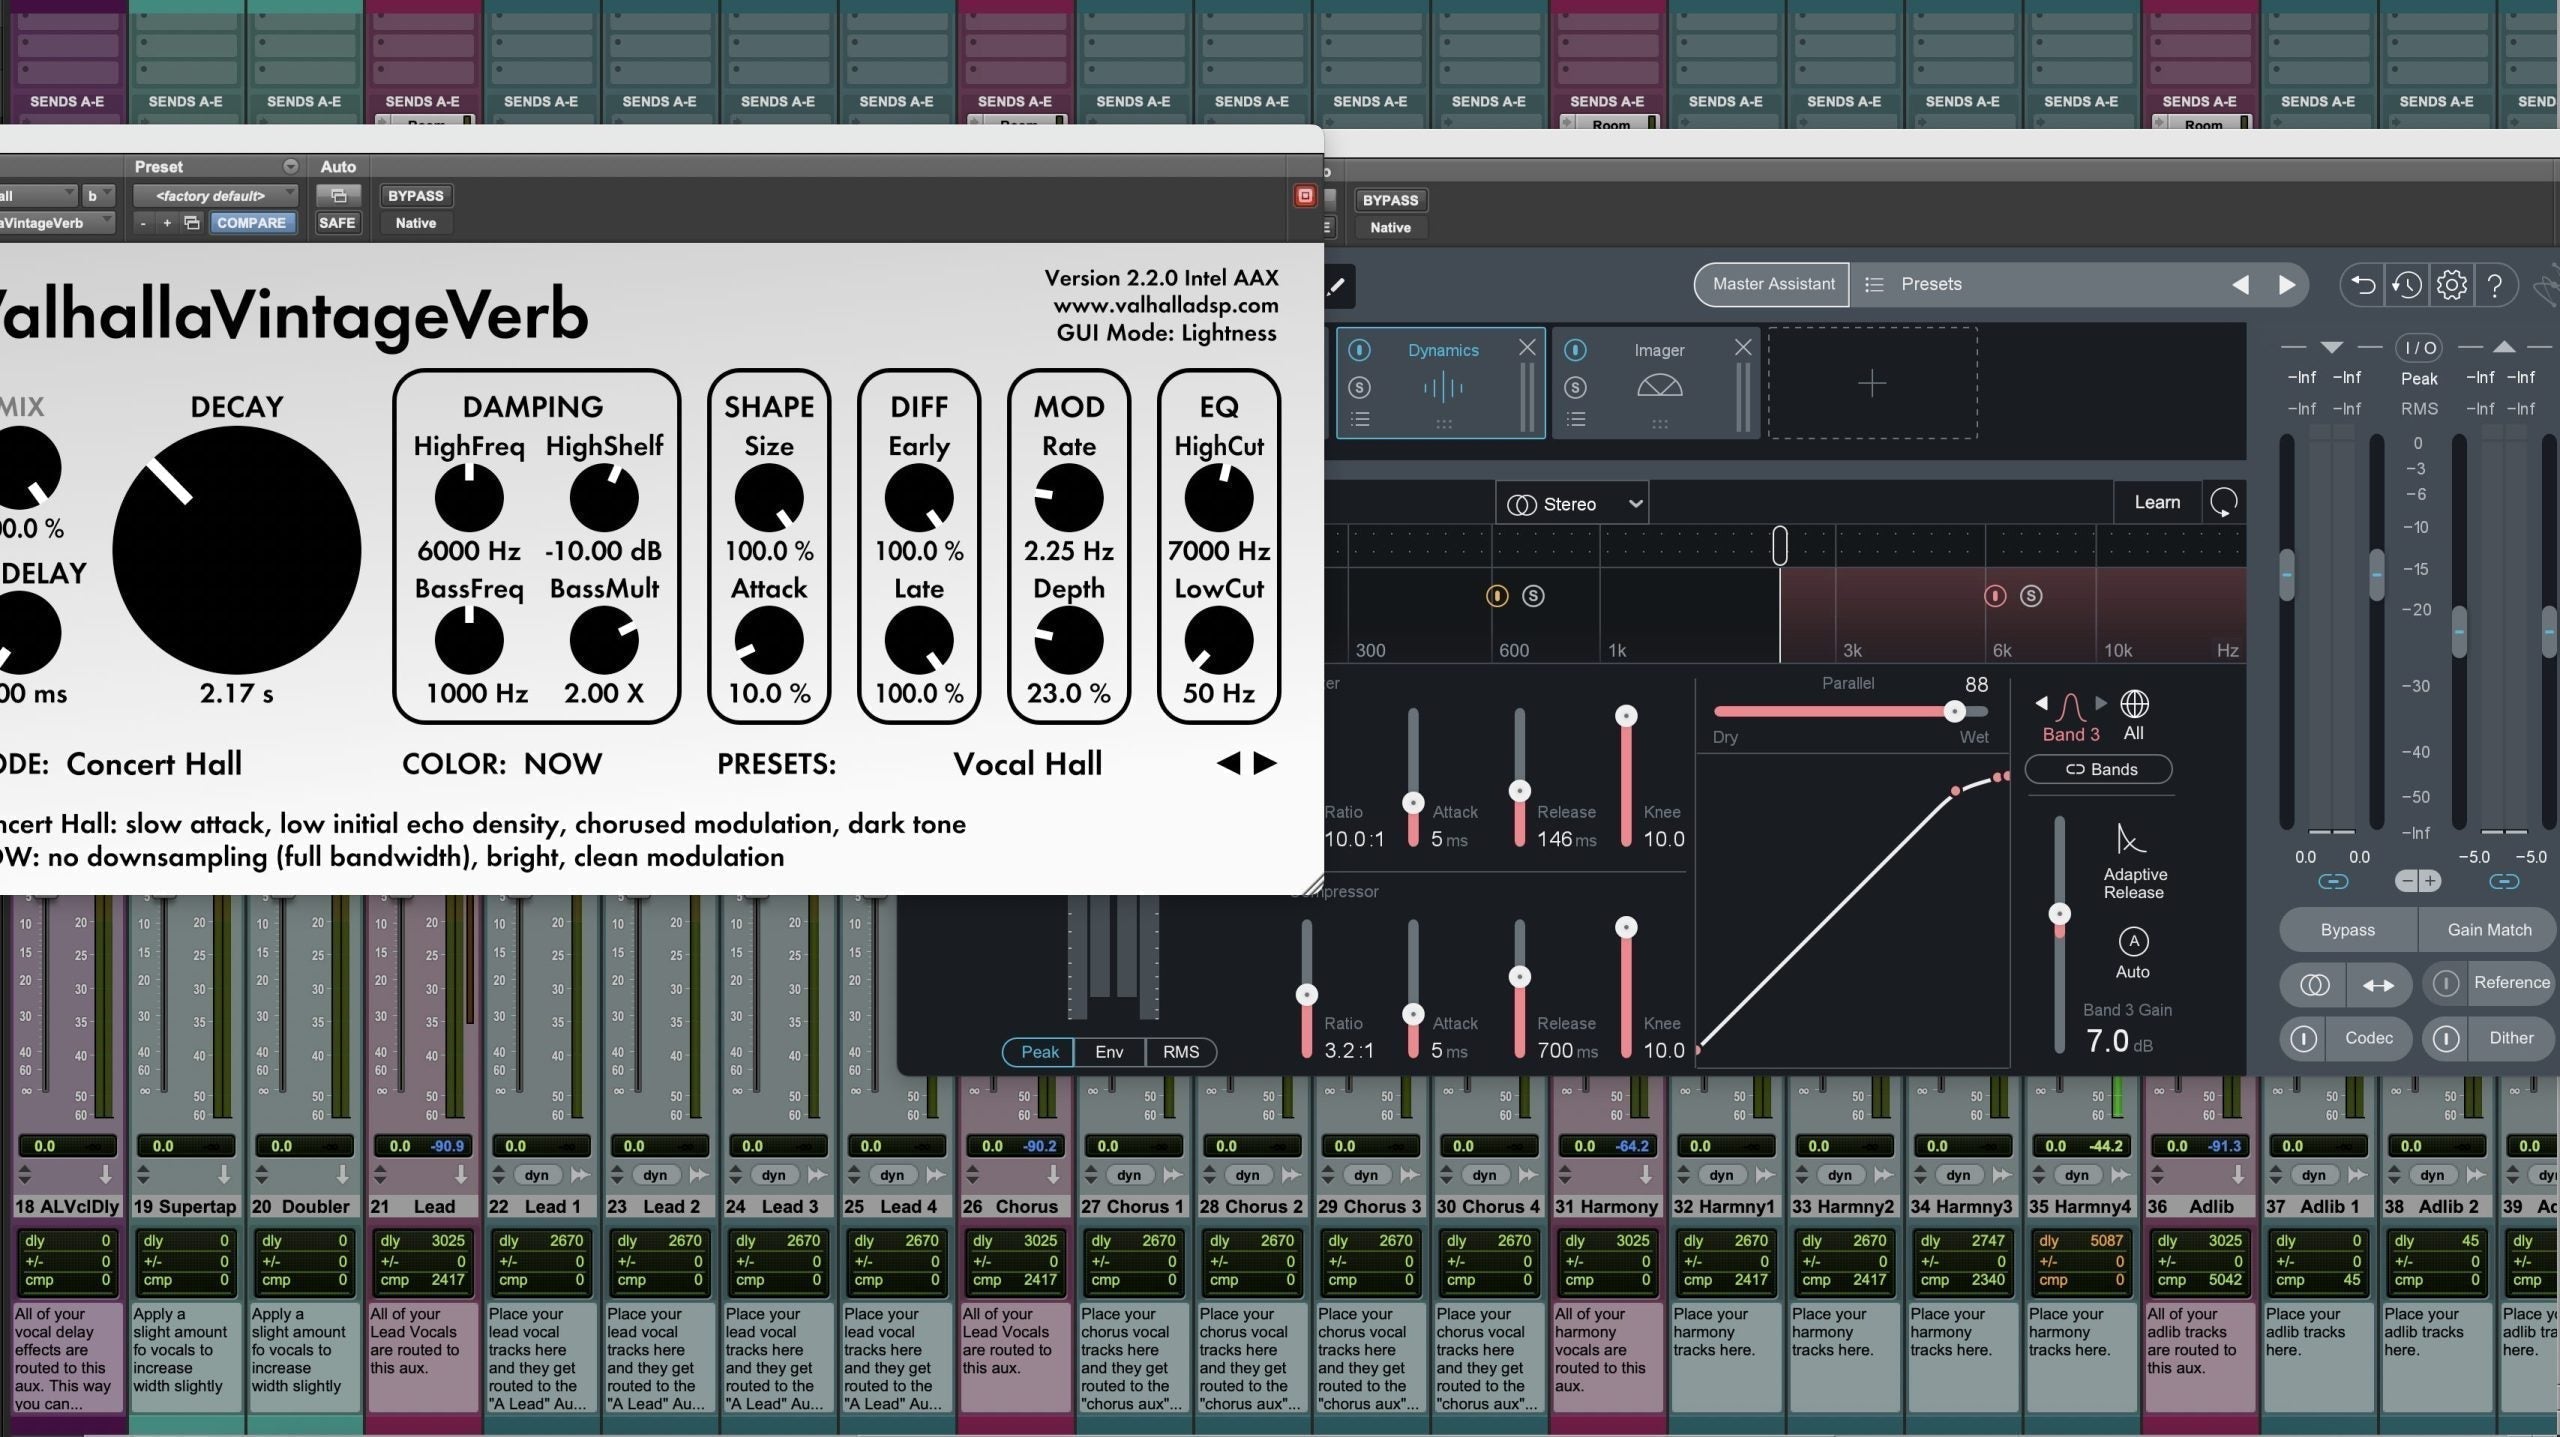The height and width of the screenshot is (1437, 2560).
Task: Toggle the Dynamics module power button
Action: pos(1361,350)
